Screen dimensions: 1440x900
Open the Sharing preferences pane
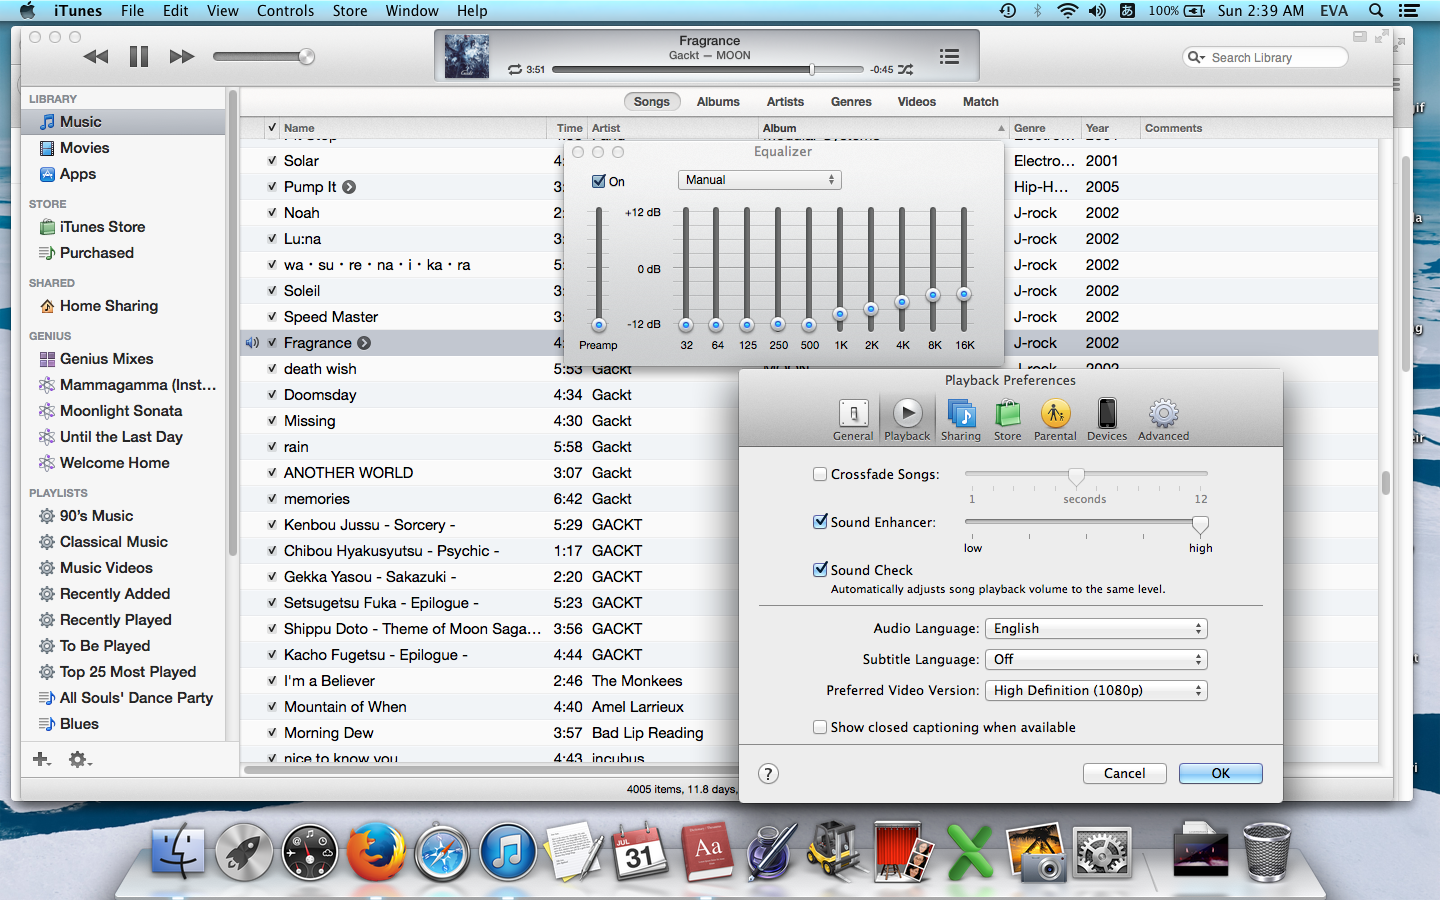coord(960,419)
